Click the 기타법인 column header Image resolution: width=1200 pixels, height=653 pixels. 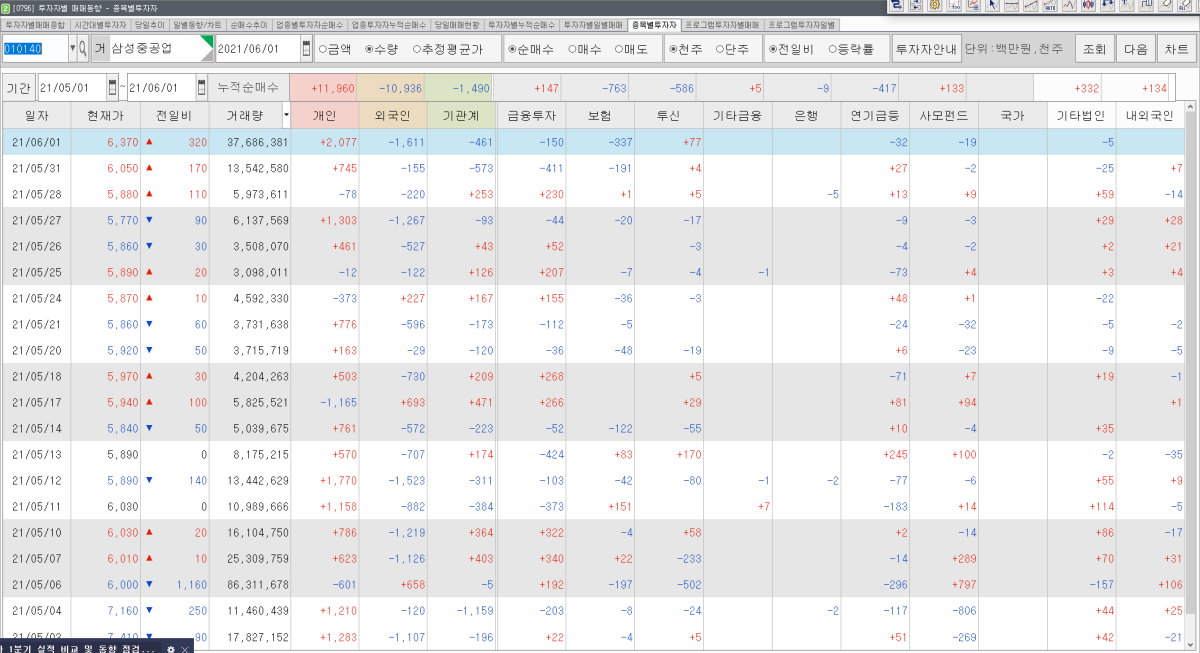pyautogui.click(x=1082, y=115)
